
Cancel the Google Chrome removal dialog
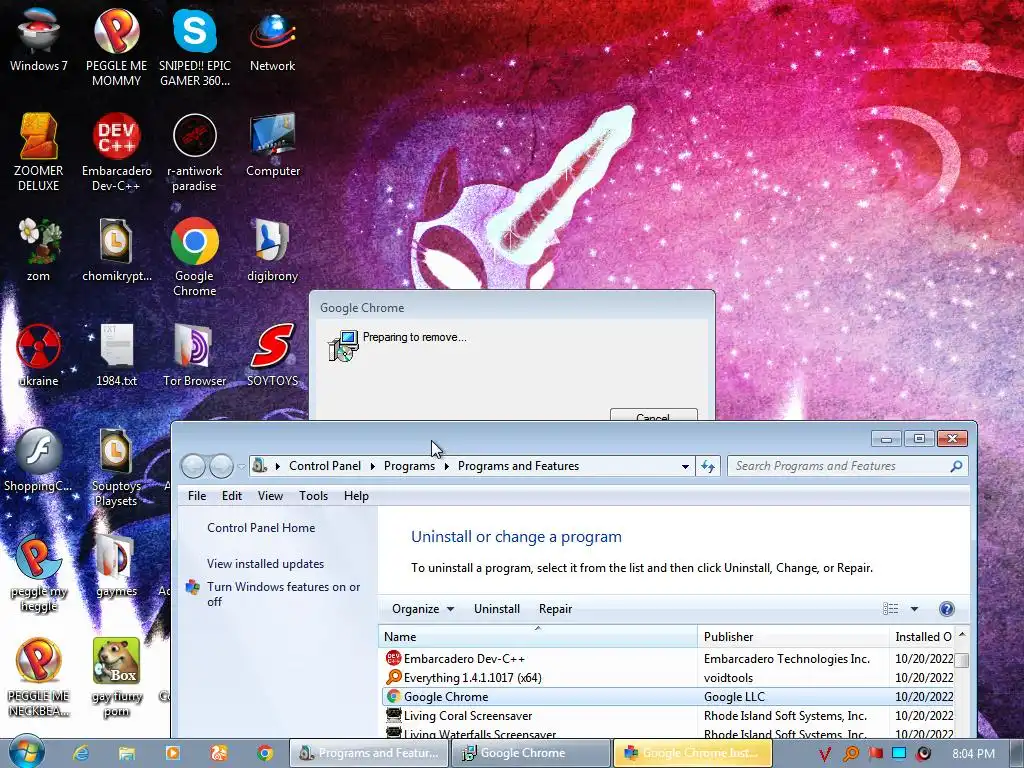[654, 415]
